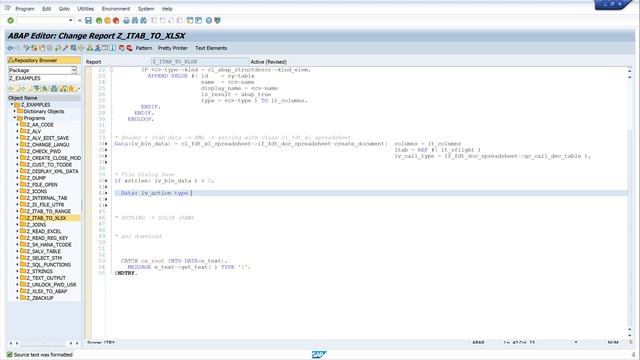Open the Utilities menu

click(86, 9)
